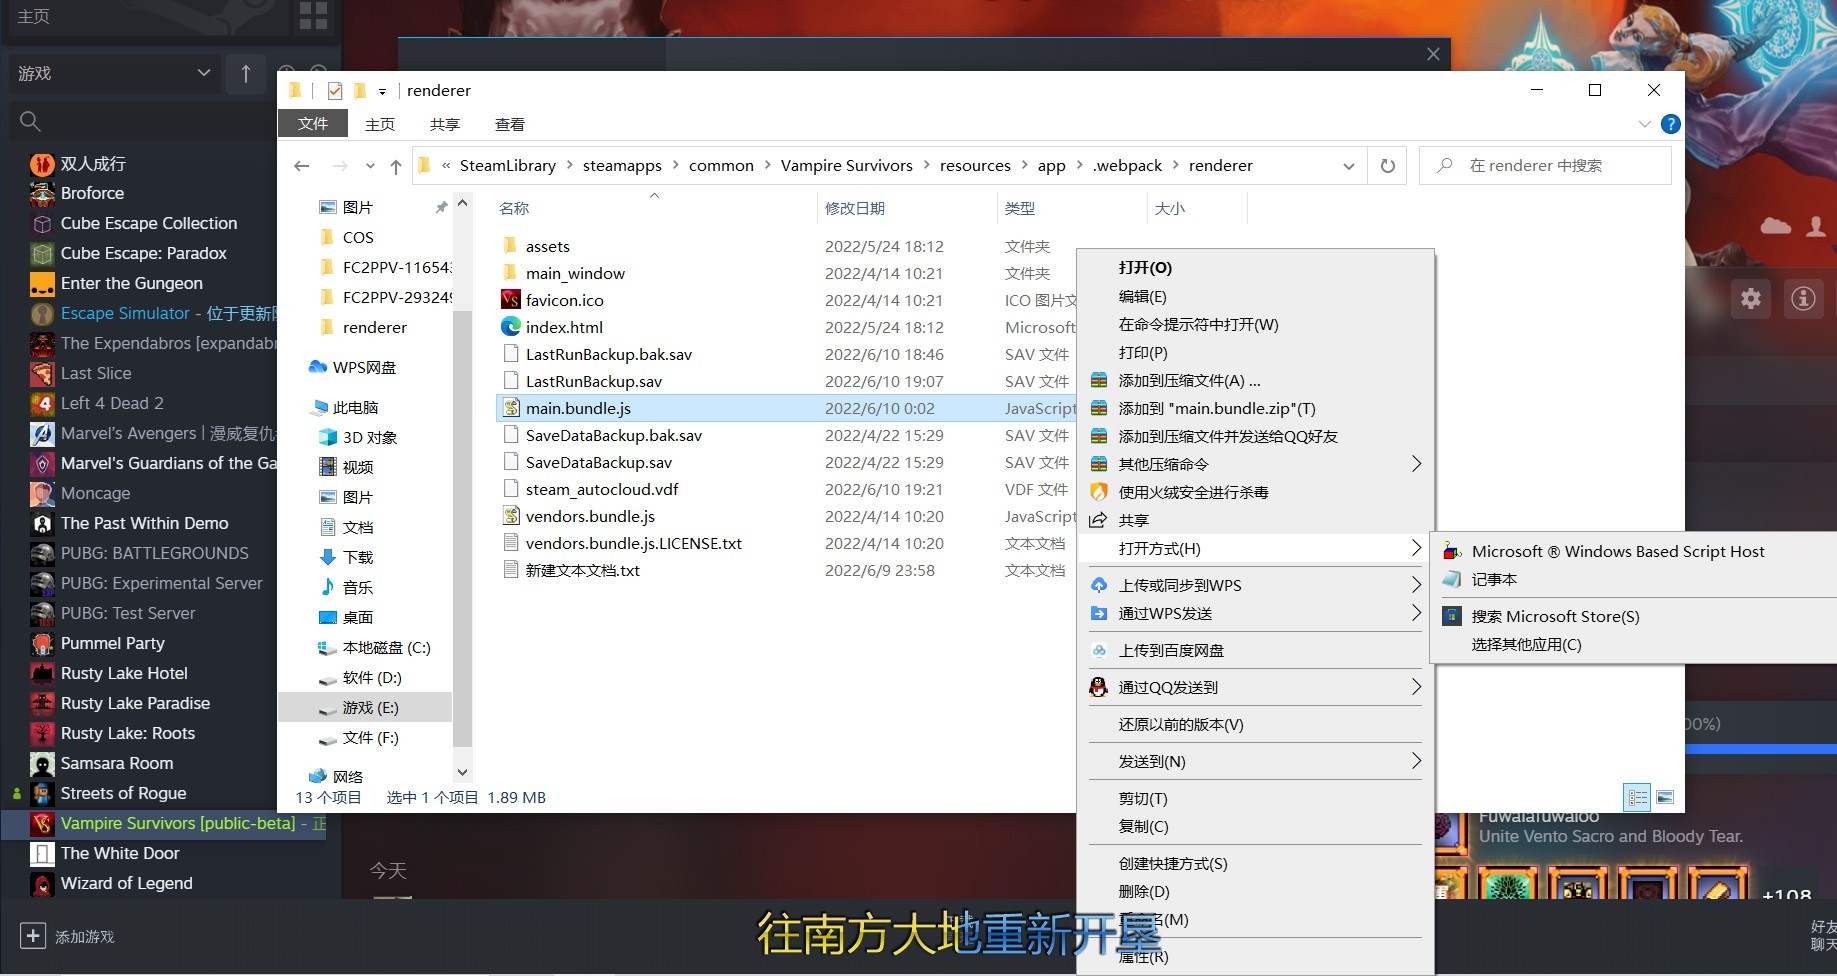Click Steam add game plus icon
This screenshot has width=1837, height=976.
point(33,936)
